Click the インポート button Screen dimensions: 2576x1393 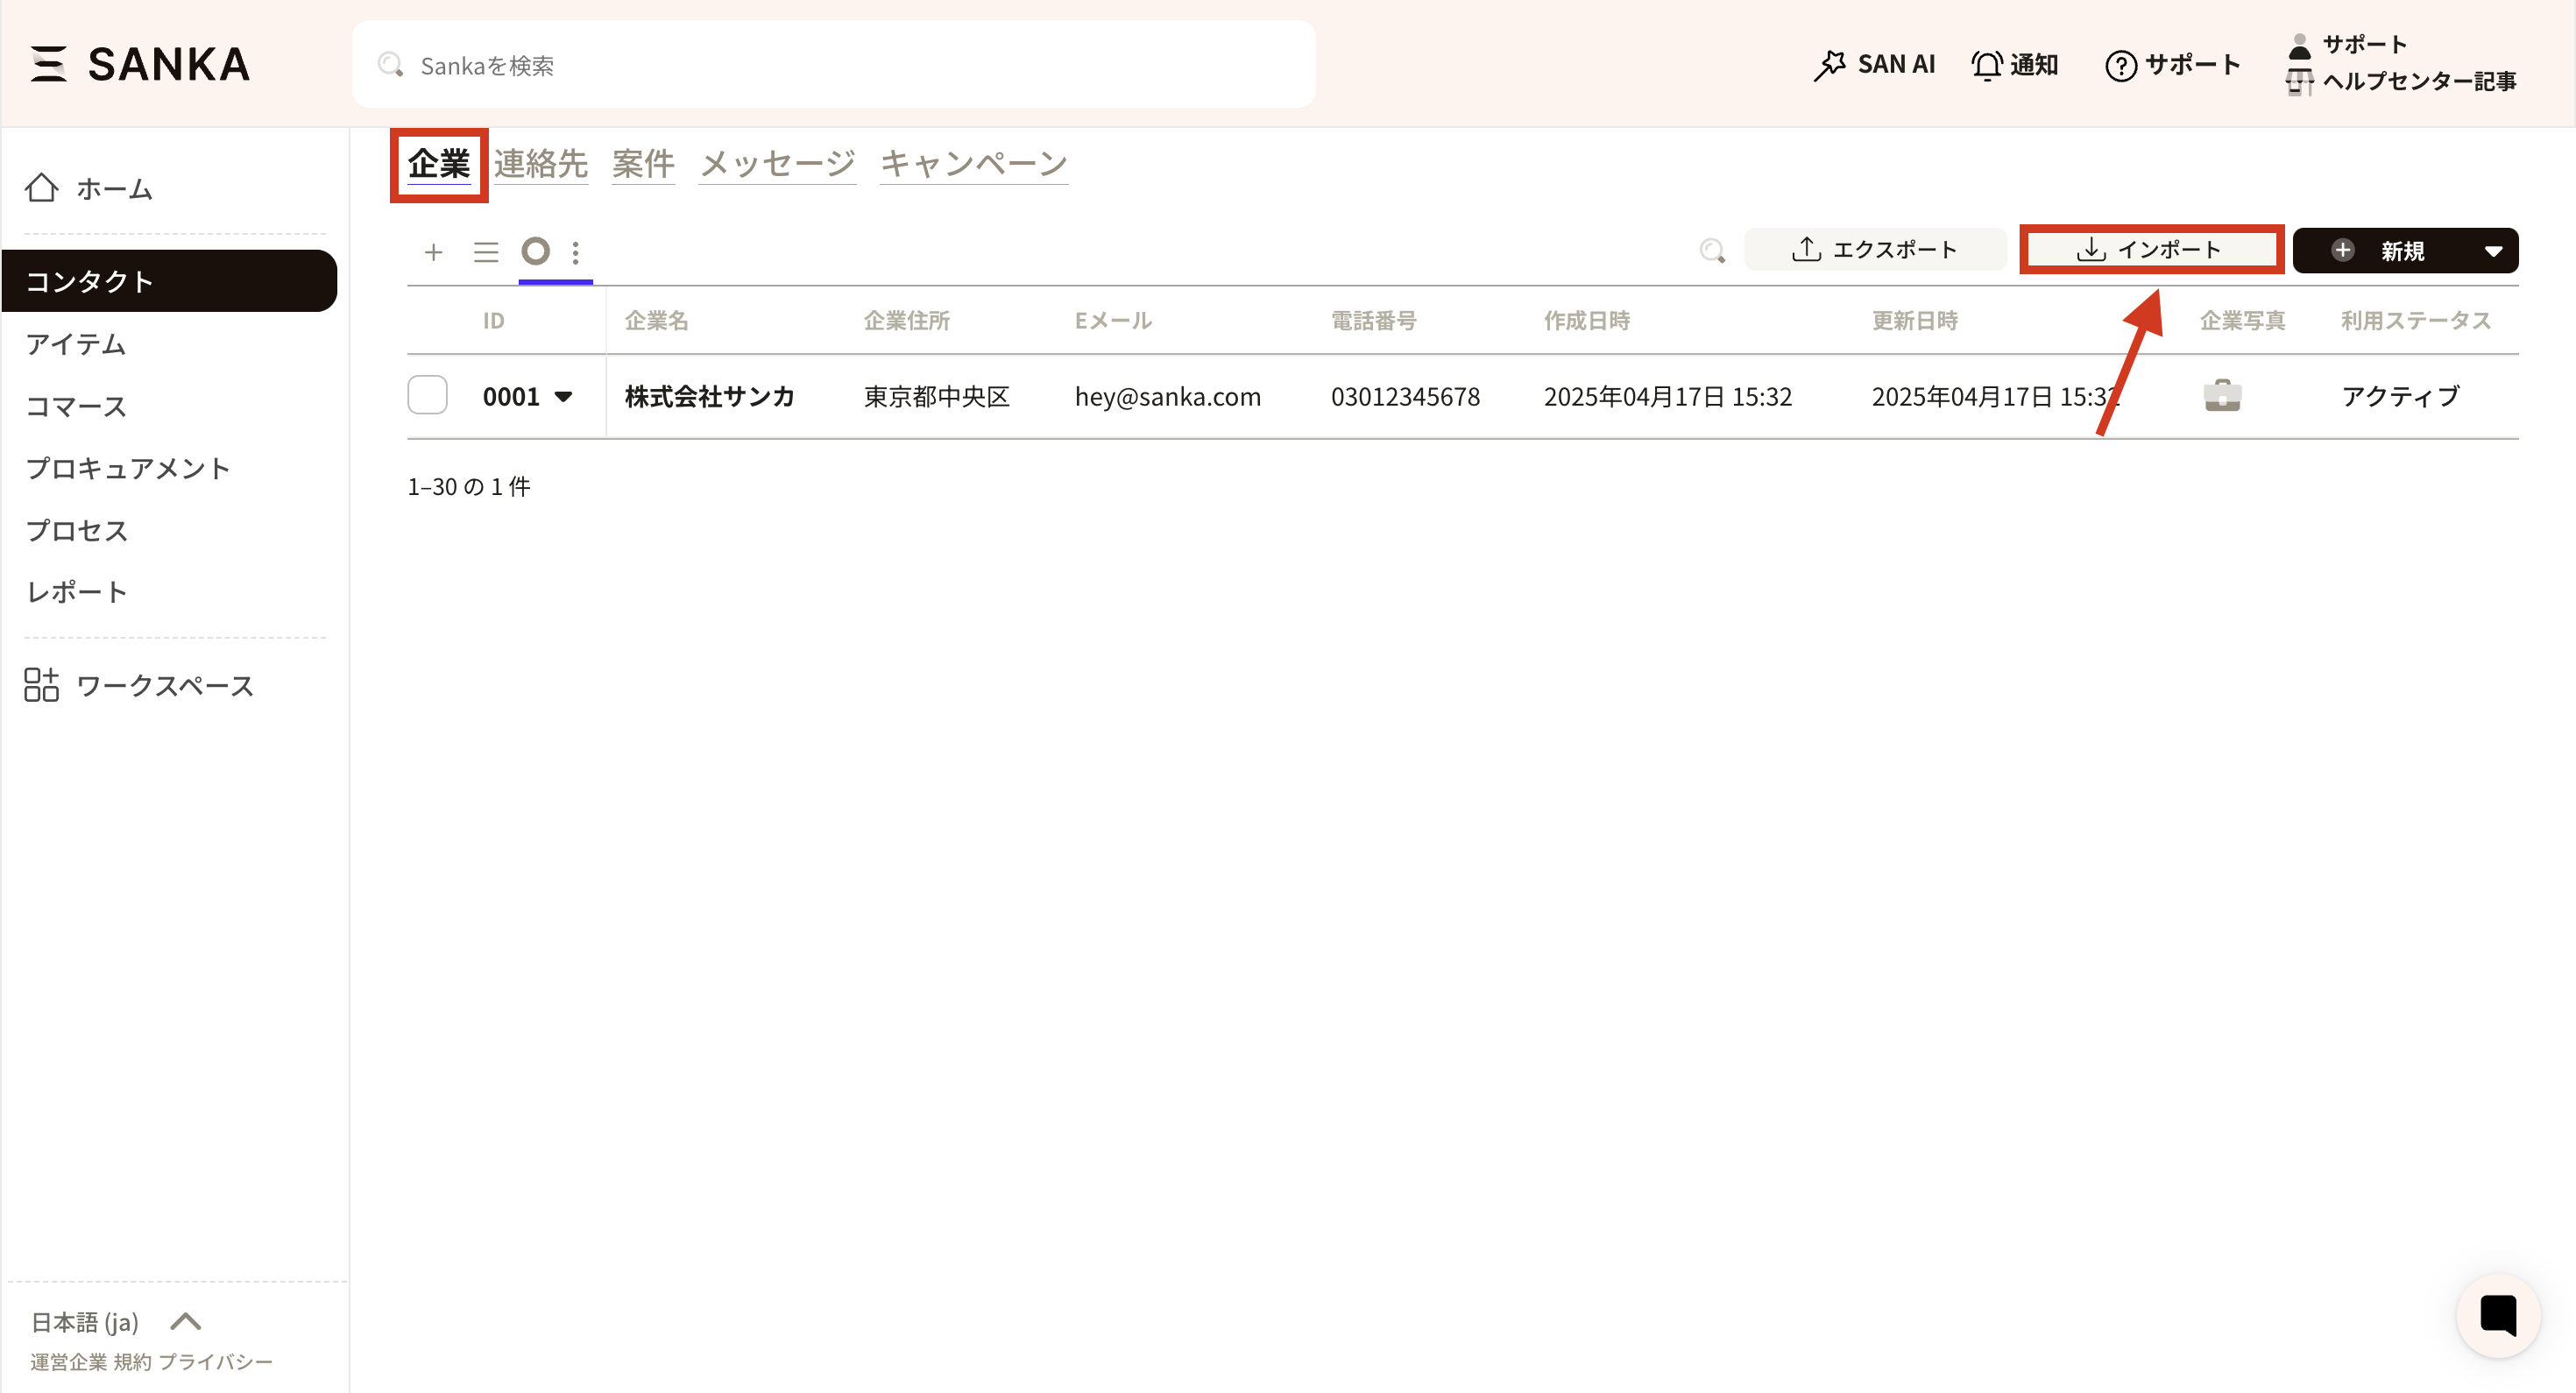[x=2150, y=250]
